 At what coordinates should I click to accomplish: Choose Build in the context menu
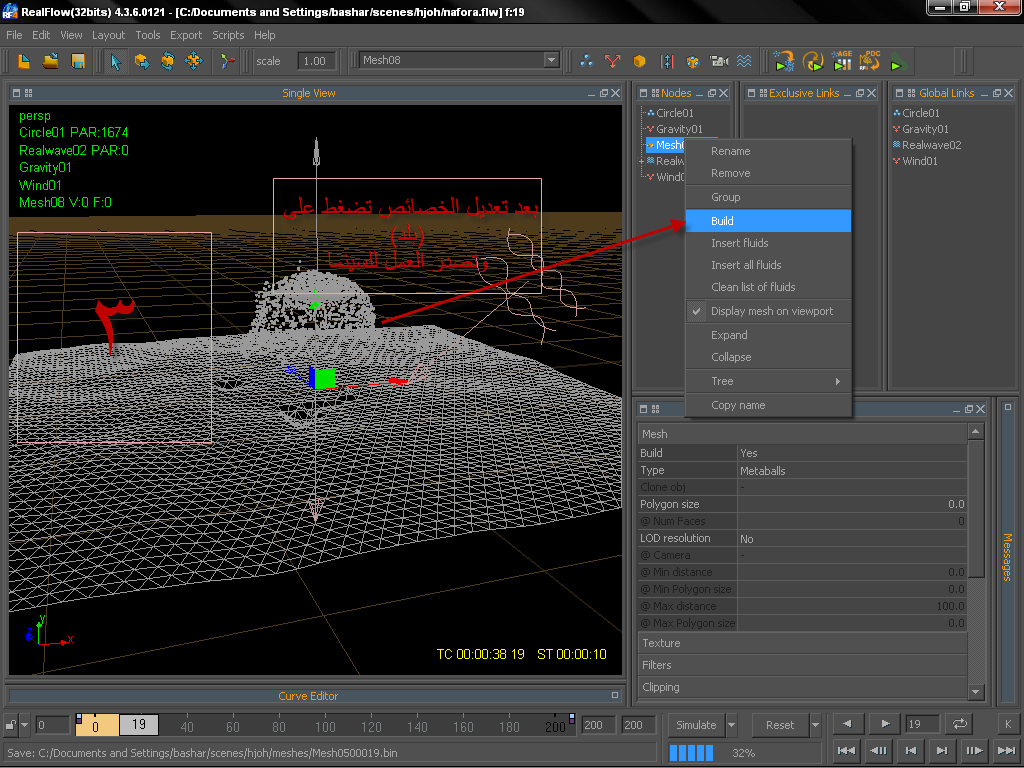click(x=768, y=221)
